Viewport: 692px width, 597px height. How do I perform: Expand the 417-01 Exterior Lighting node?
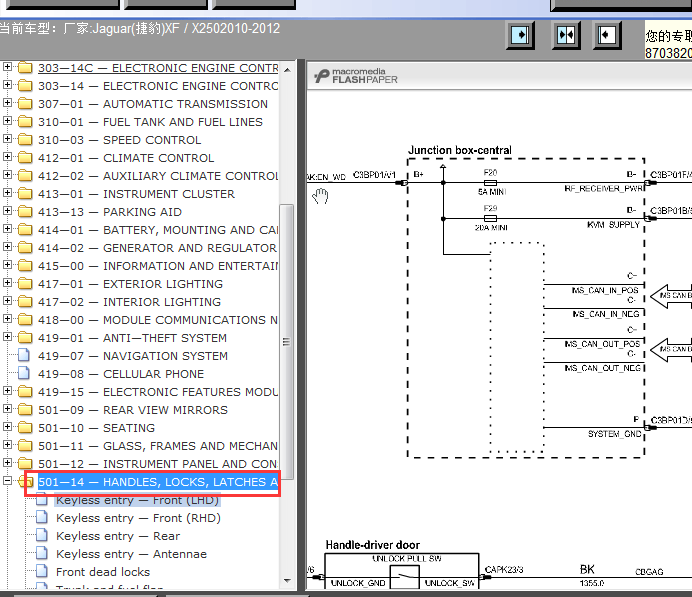point(7,283)
